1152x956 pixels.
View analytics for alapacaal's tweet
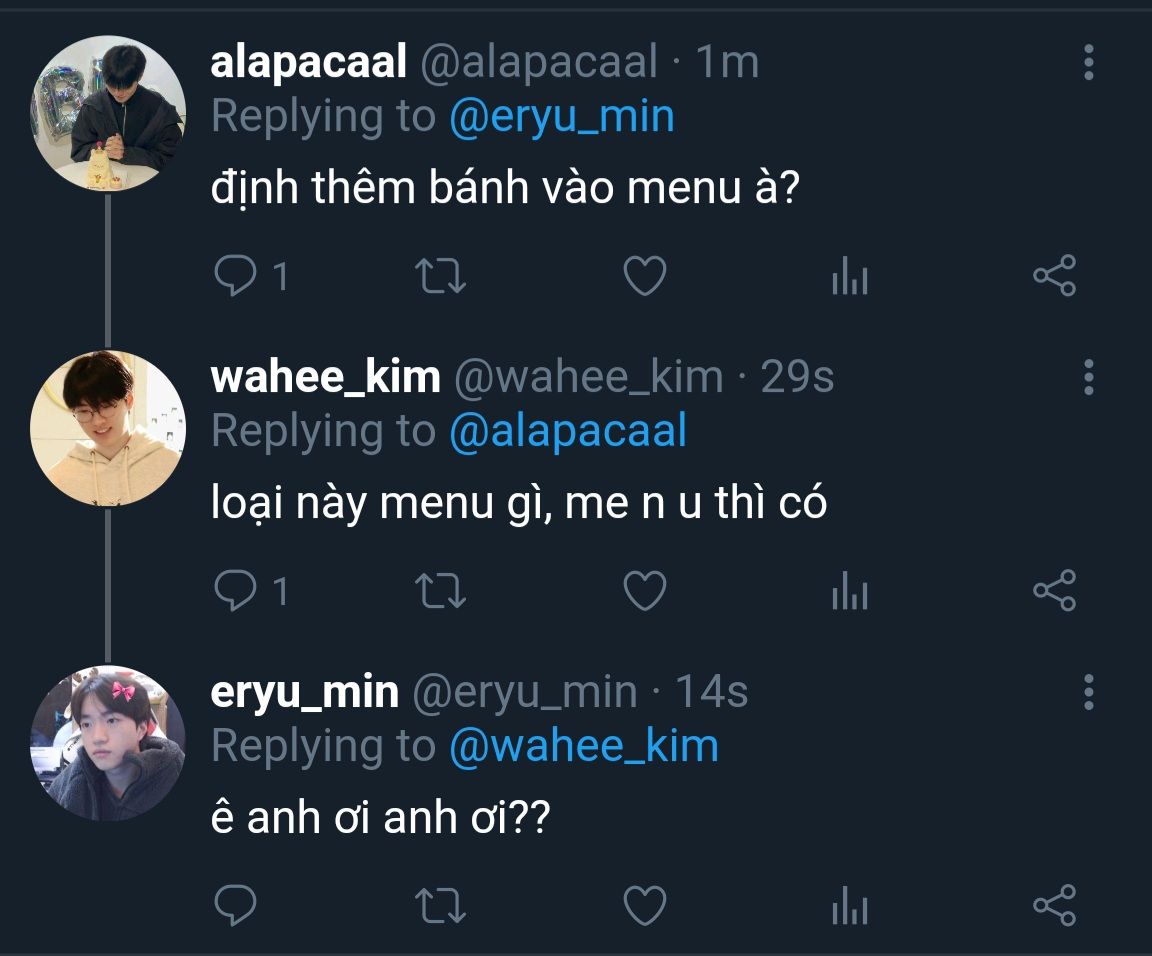[850, 277]
